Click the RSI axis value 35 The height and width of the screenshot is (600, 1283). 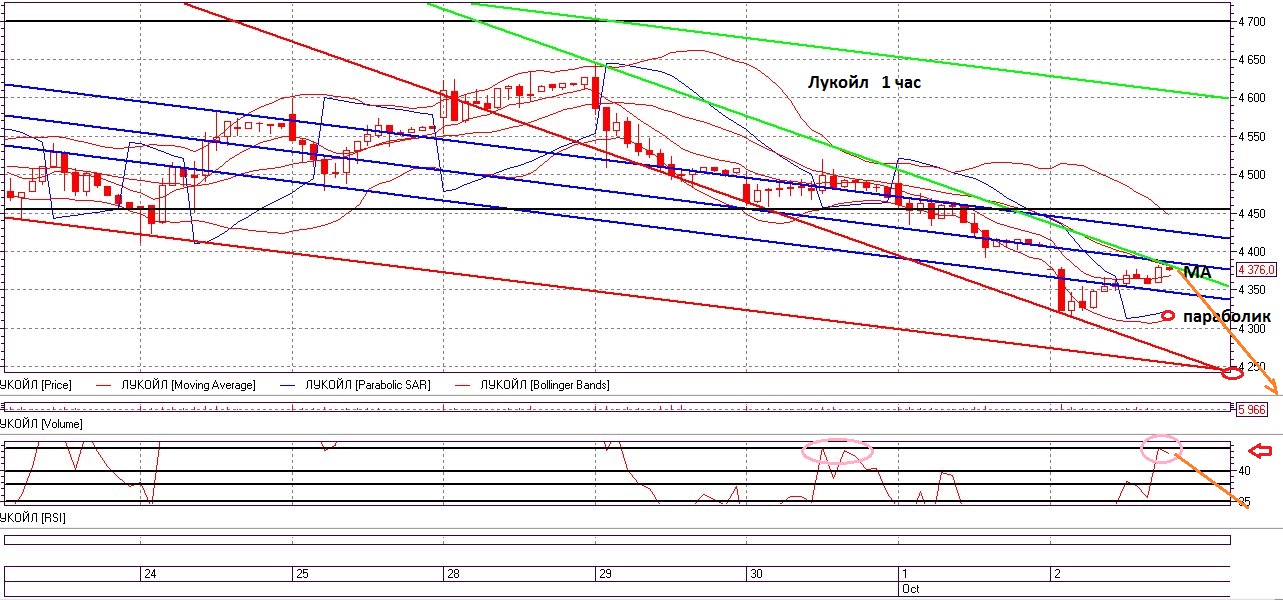tap(1245, 501)
